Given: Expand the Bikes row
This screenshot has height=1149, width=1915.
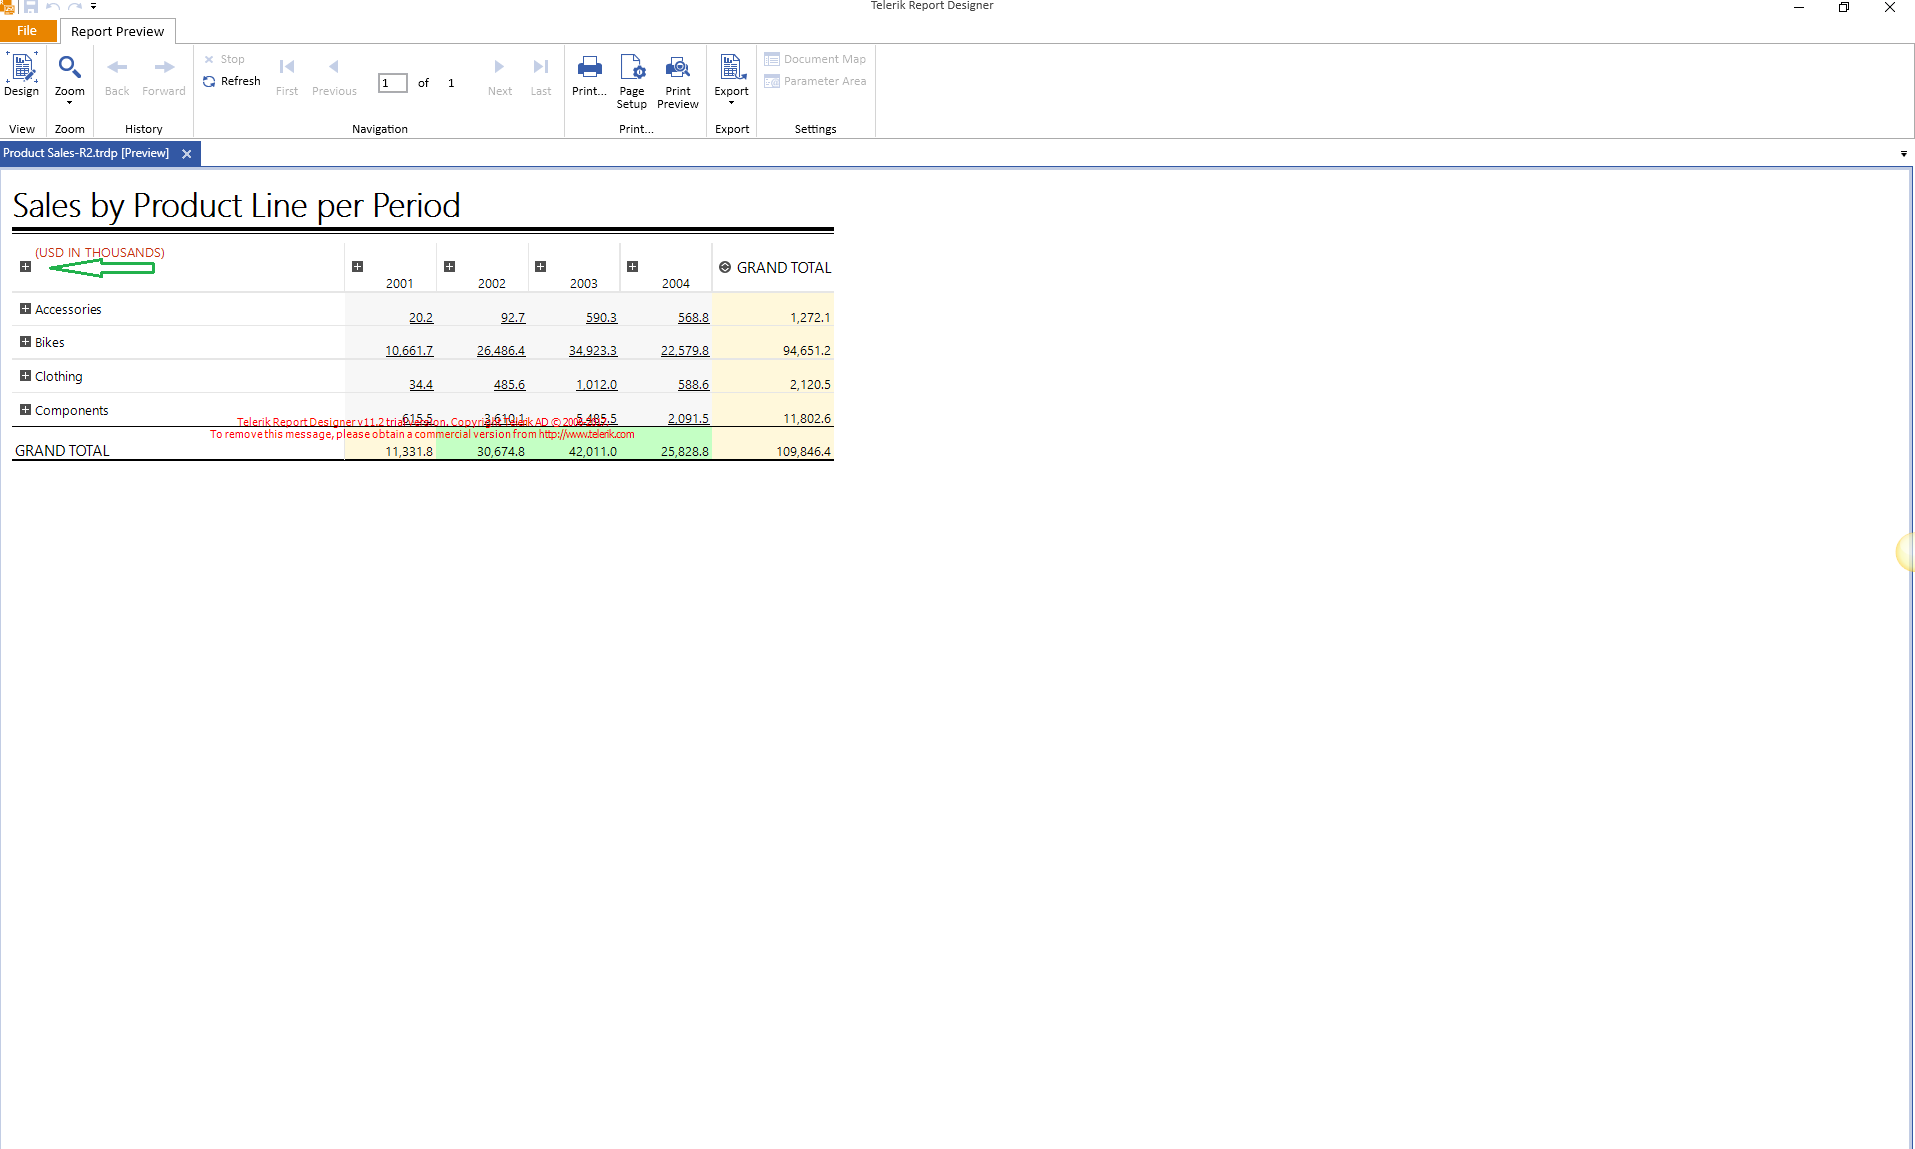Looking at the screenshot, I should [25, 341].
